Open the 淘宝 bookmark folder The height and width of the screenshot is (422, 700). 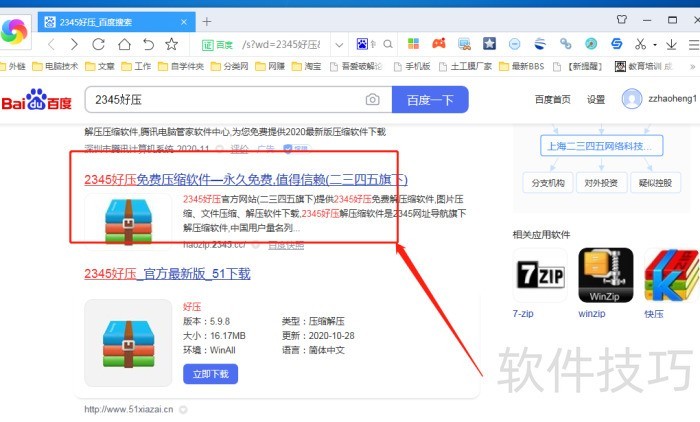(307, 67)
